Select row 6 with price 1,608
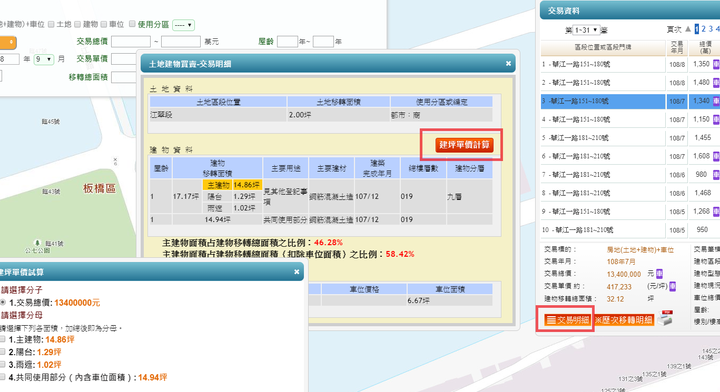720x392 pixels. point(630,156)
